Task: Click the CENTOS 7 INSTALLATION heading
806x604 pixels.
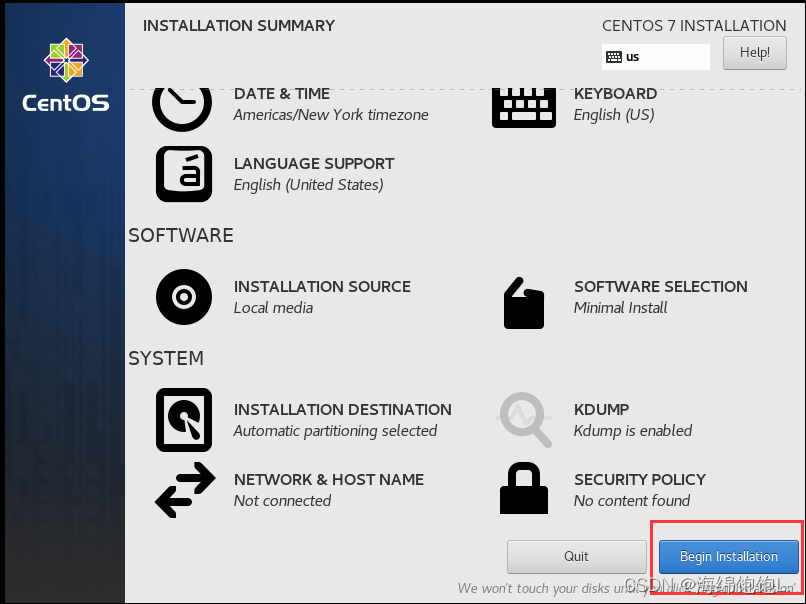Action: coord(694,26)
